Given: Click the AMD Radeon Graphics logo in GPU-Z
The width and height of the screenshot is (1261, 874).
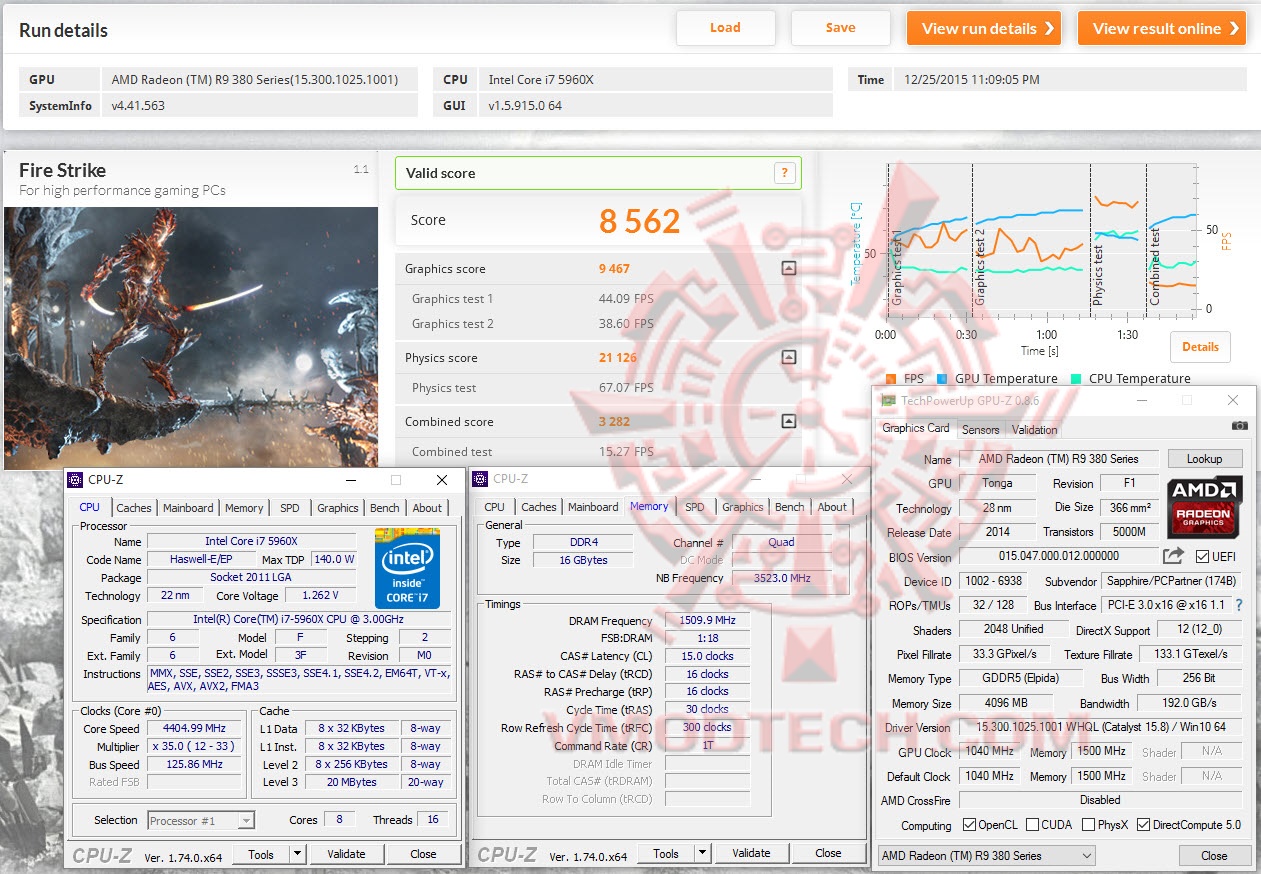Looking at the screenshot, I should click(x=1205, y=508).
